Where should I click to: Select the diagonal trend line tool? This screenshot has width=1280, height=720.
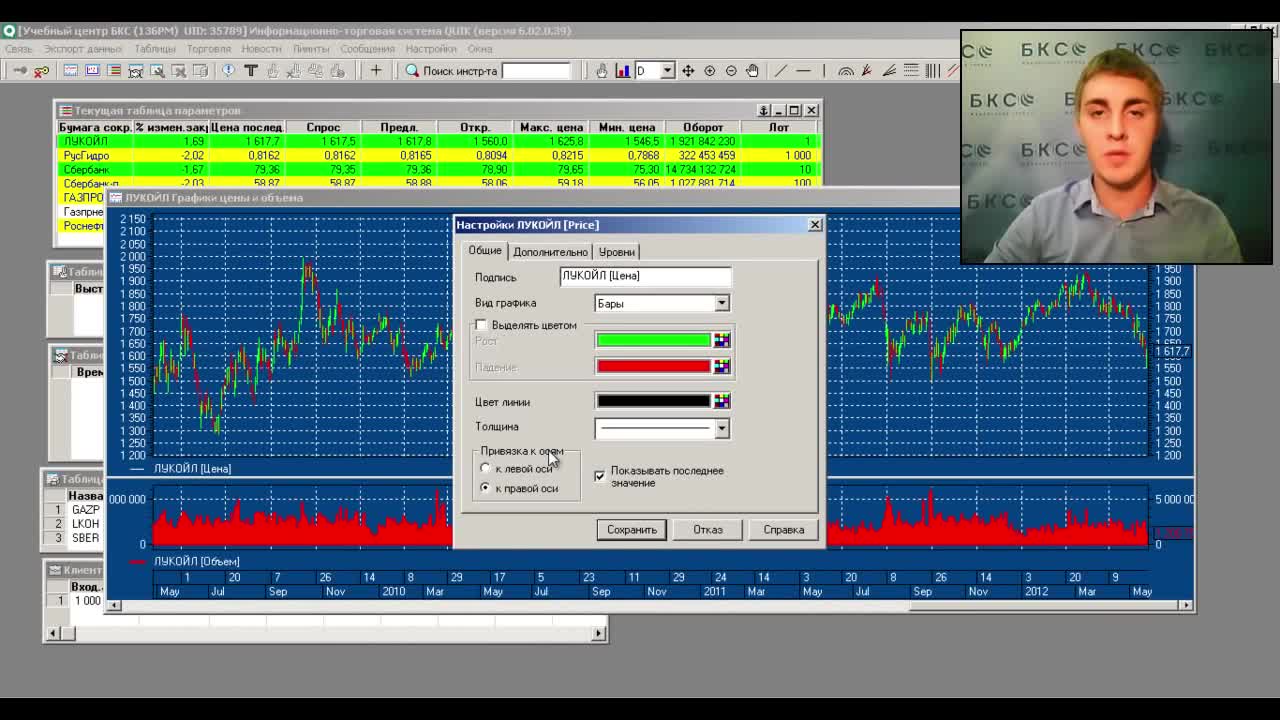[x=780, y=71]
